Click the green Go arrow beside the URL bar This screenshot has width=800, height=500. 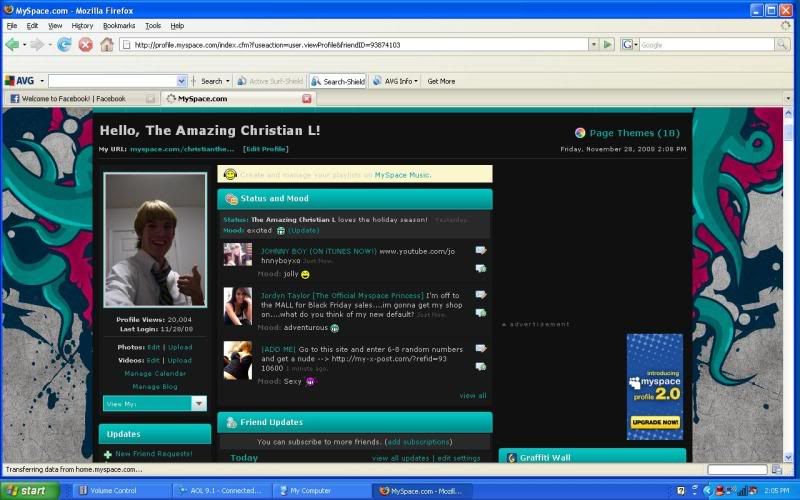coord(607,45)
